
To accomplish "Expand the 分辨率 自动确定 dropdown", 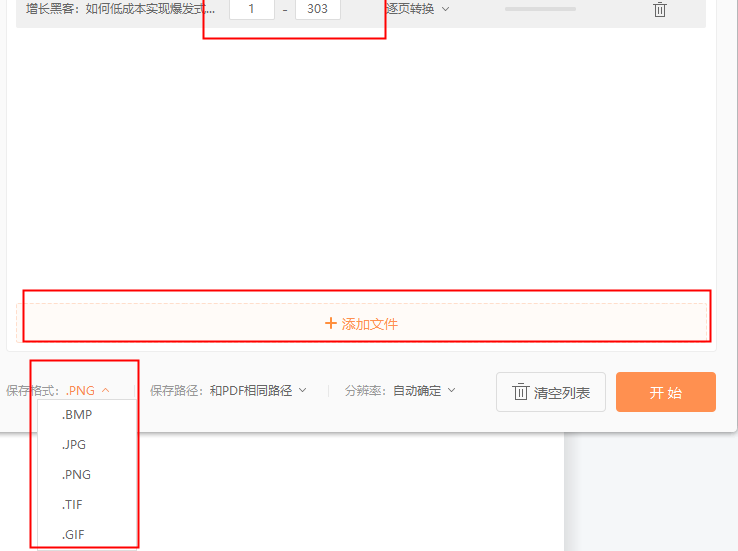I will click(424, 391).
